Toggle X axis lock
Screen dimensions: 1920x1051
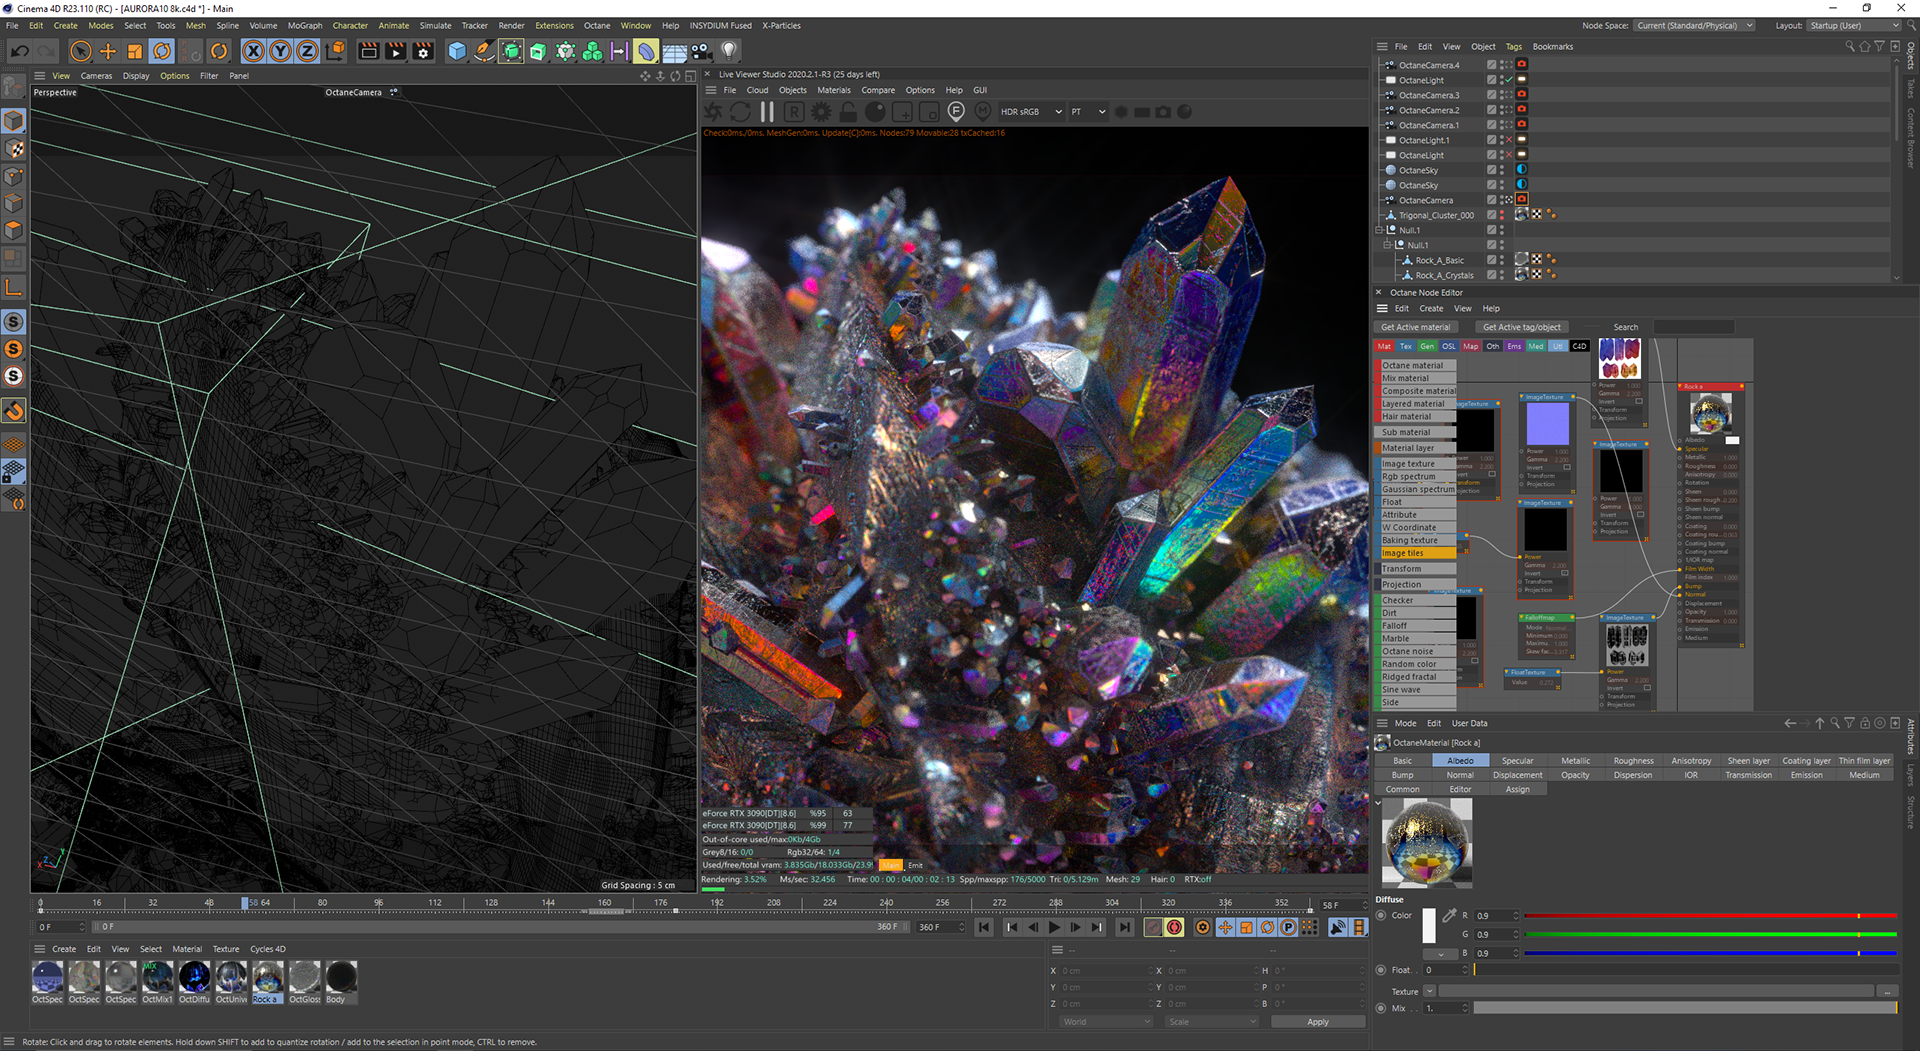[253, 51]
